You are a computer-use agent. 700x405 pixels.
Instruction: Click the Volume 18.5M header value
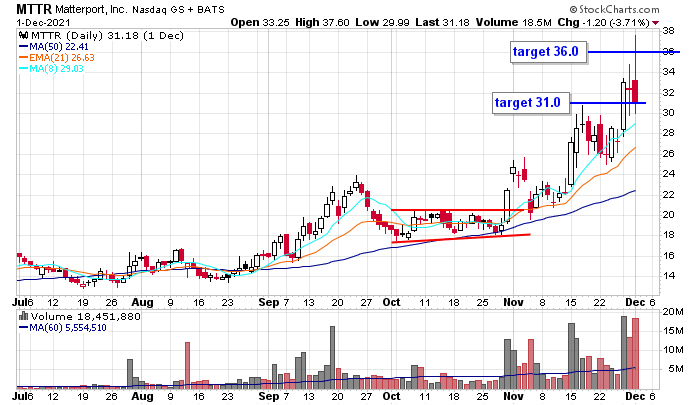[513, 22]
